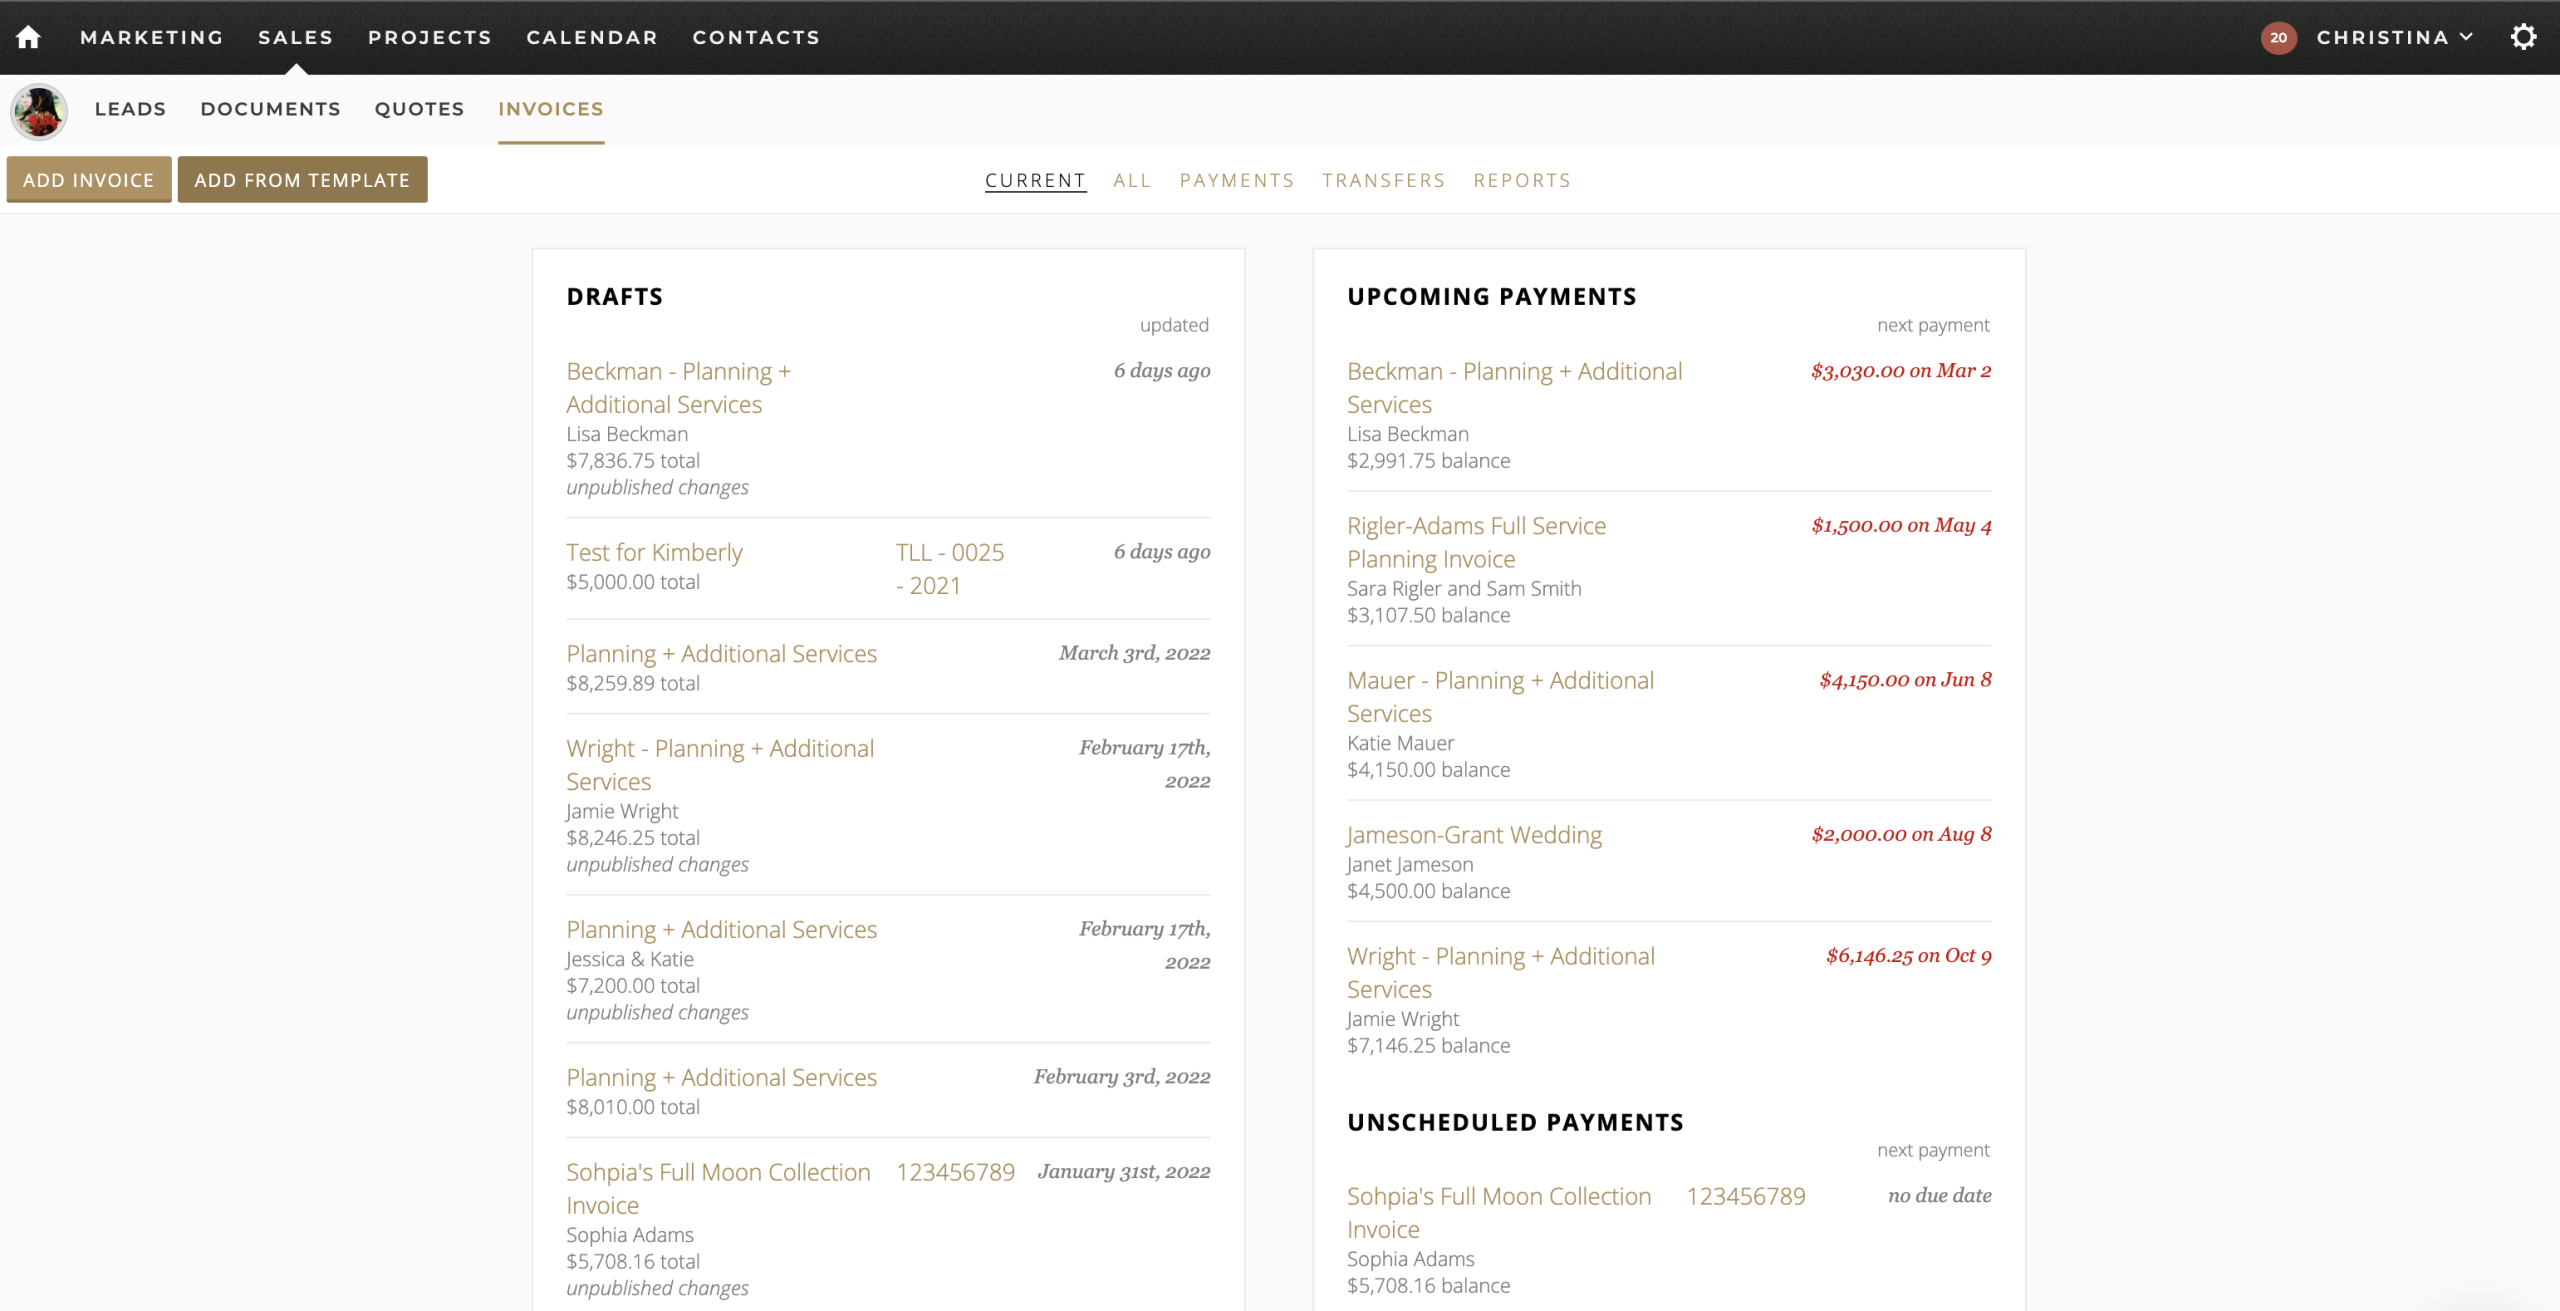Open the notification badge showing 20
The image size is (2560, 1311).
[x=2280, y=38]
